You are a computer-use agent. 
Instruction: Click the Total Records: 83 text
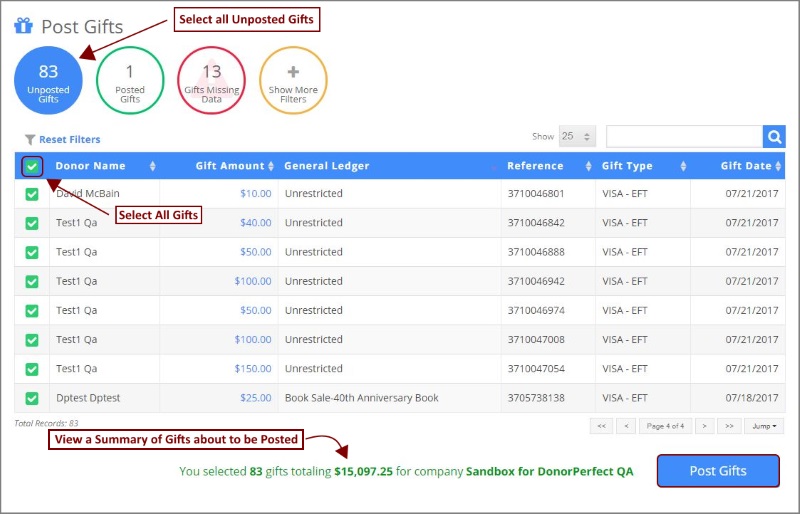pos(46,423)
